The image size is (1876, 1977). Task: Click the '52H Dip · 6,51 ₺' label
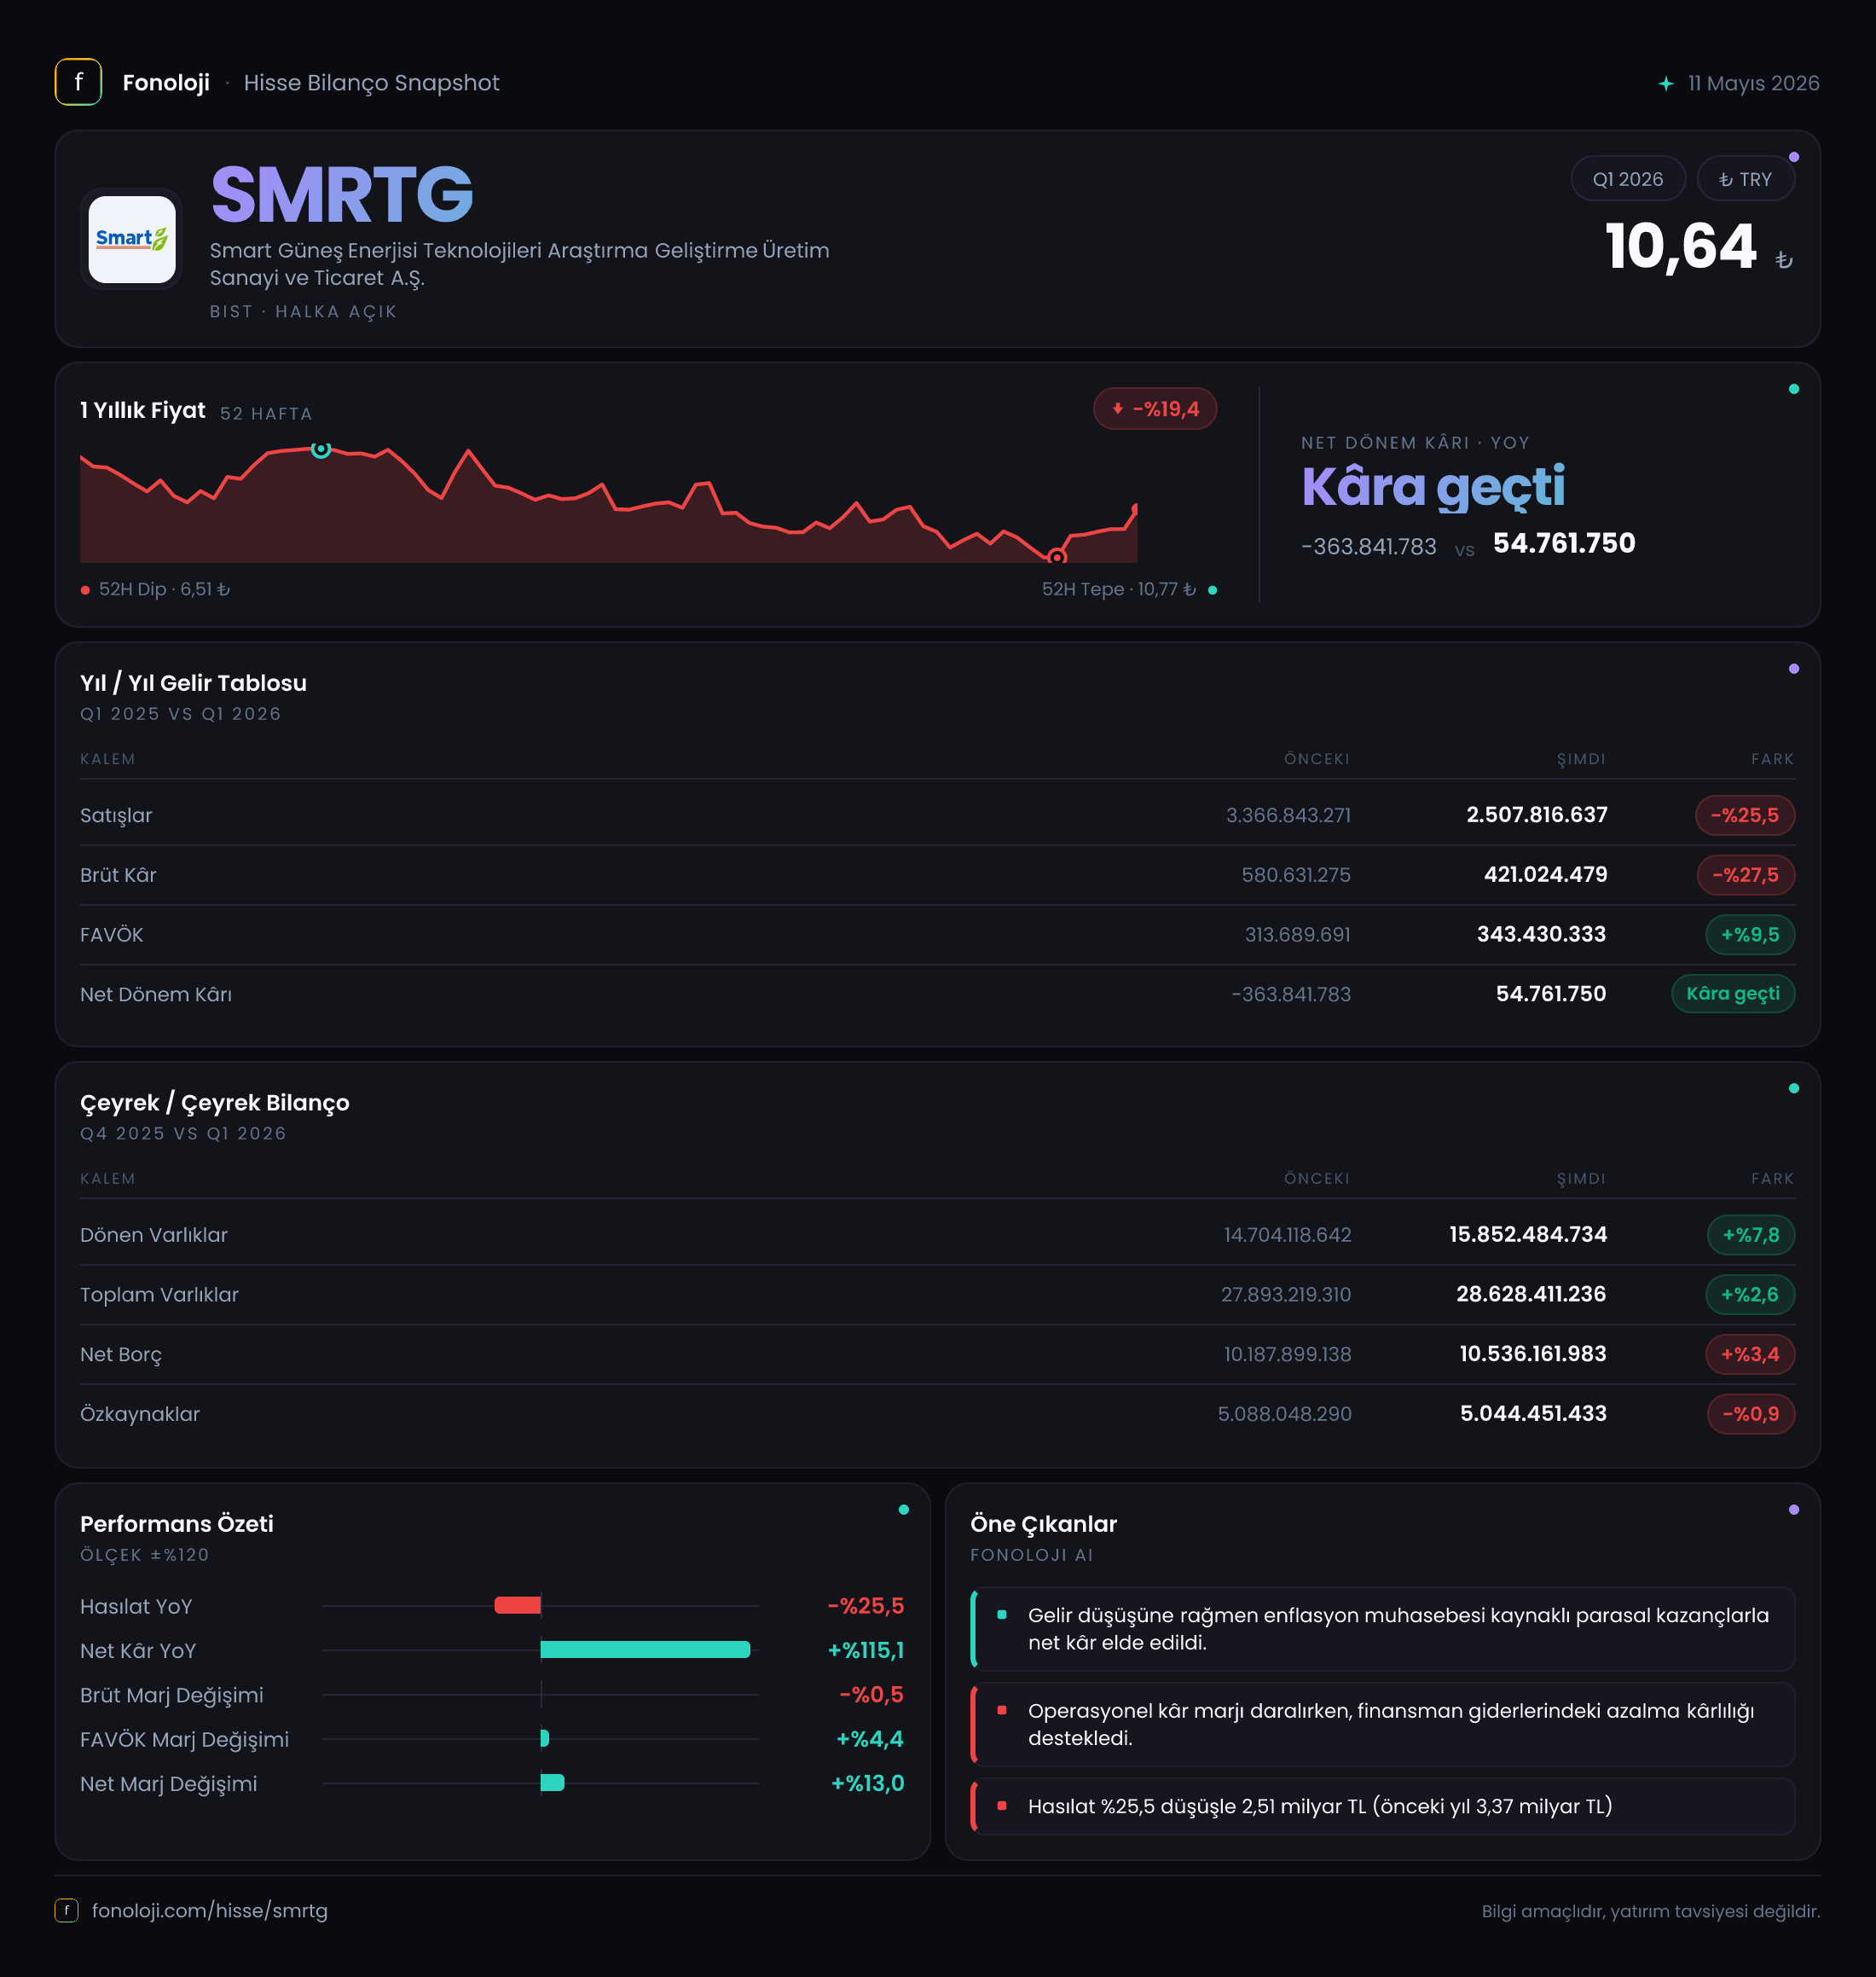tap(165, 589)
